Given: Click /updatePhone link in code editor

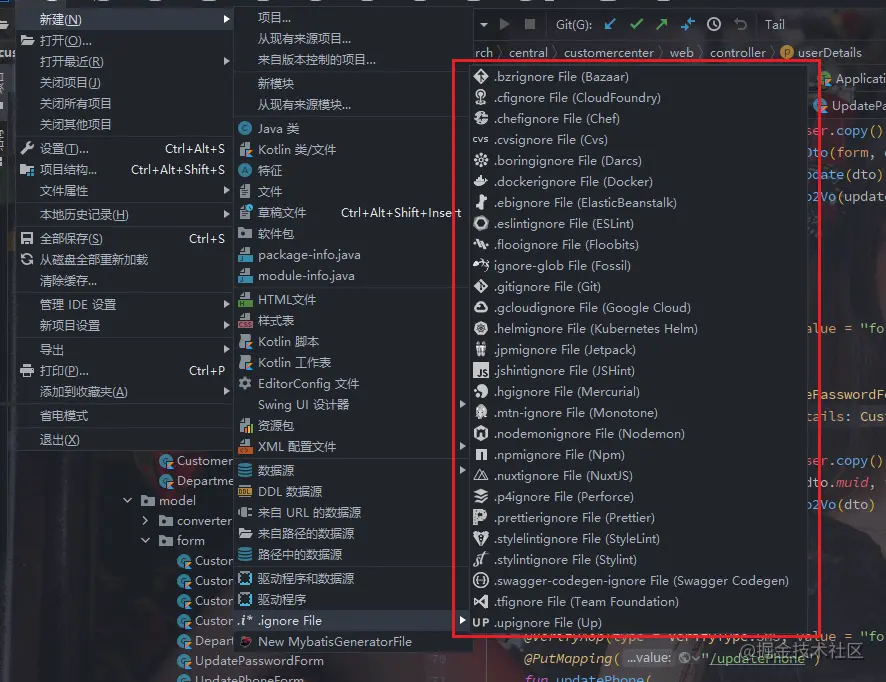Looking at the screenshot, I should pos(757,658).
